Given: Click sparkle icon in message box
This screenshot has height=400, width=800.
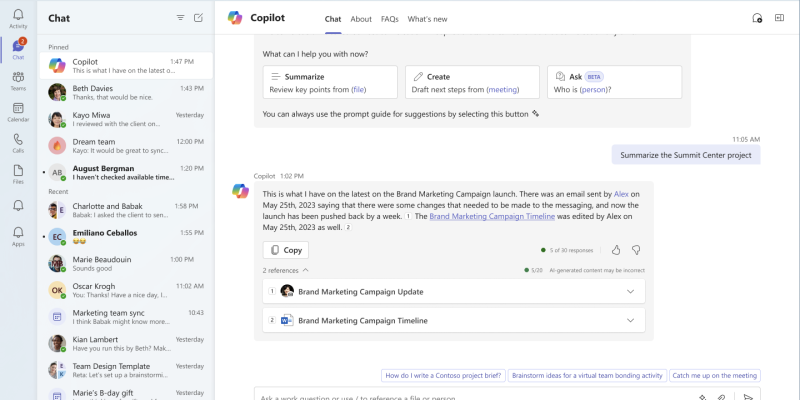Looking at the screenshot, I should tap(702, 397).
